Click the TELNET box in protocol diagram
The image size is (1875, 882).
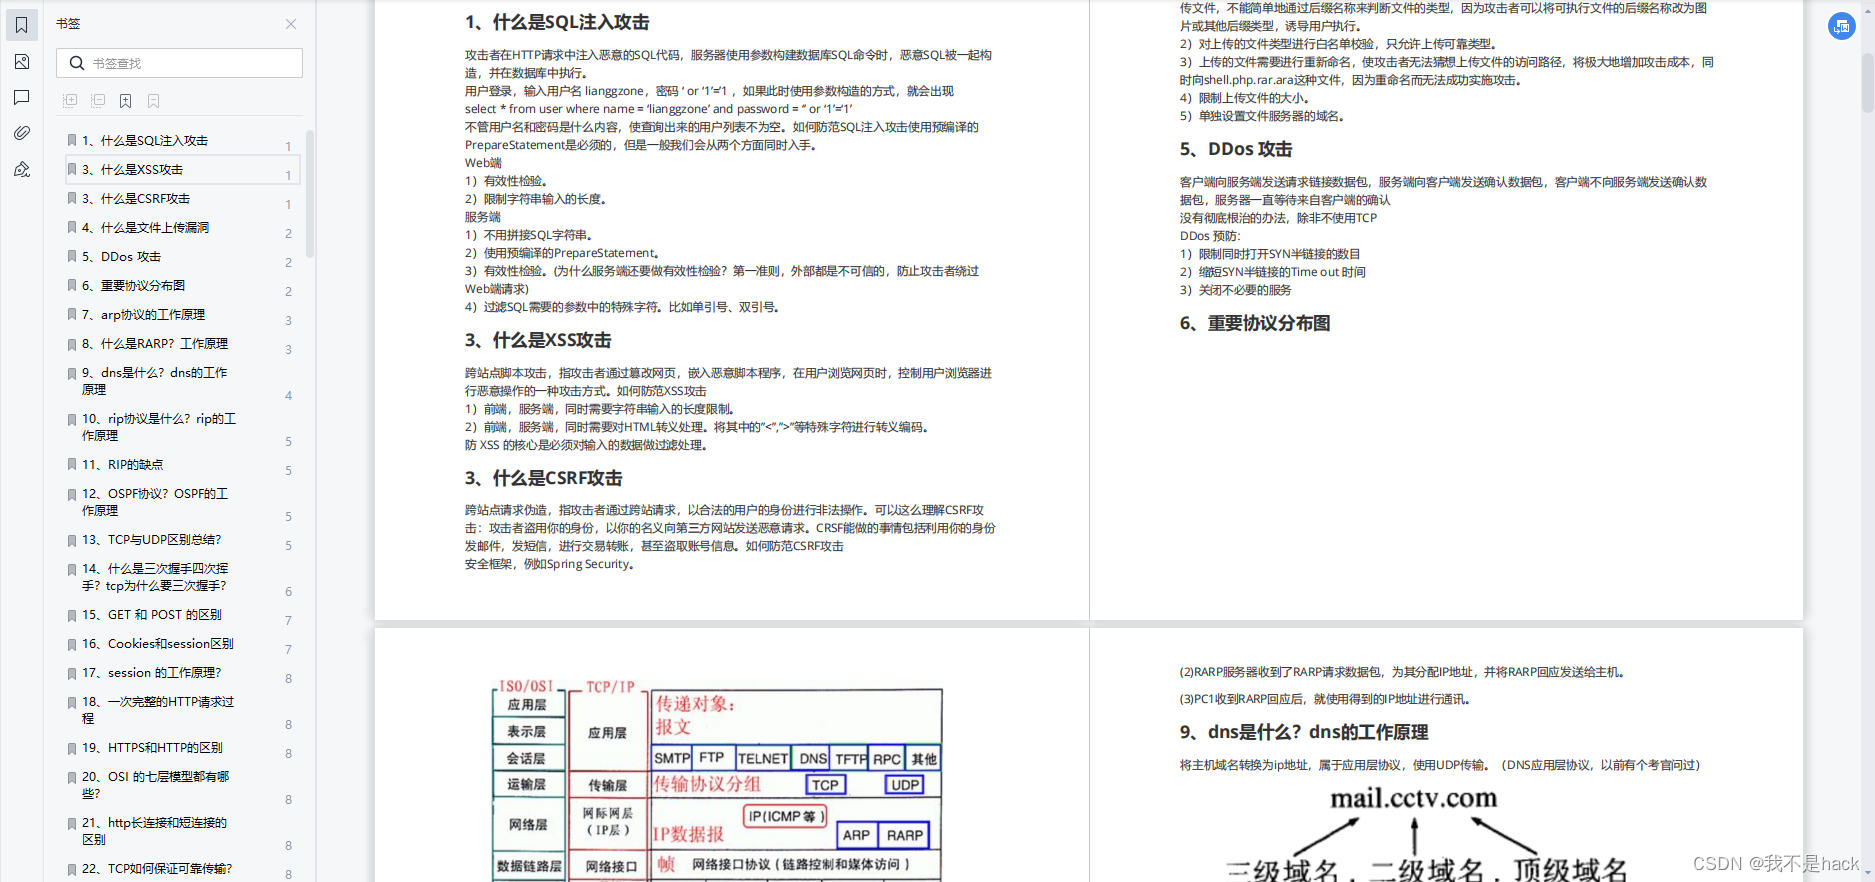763,759
